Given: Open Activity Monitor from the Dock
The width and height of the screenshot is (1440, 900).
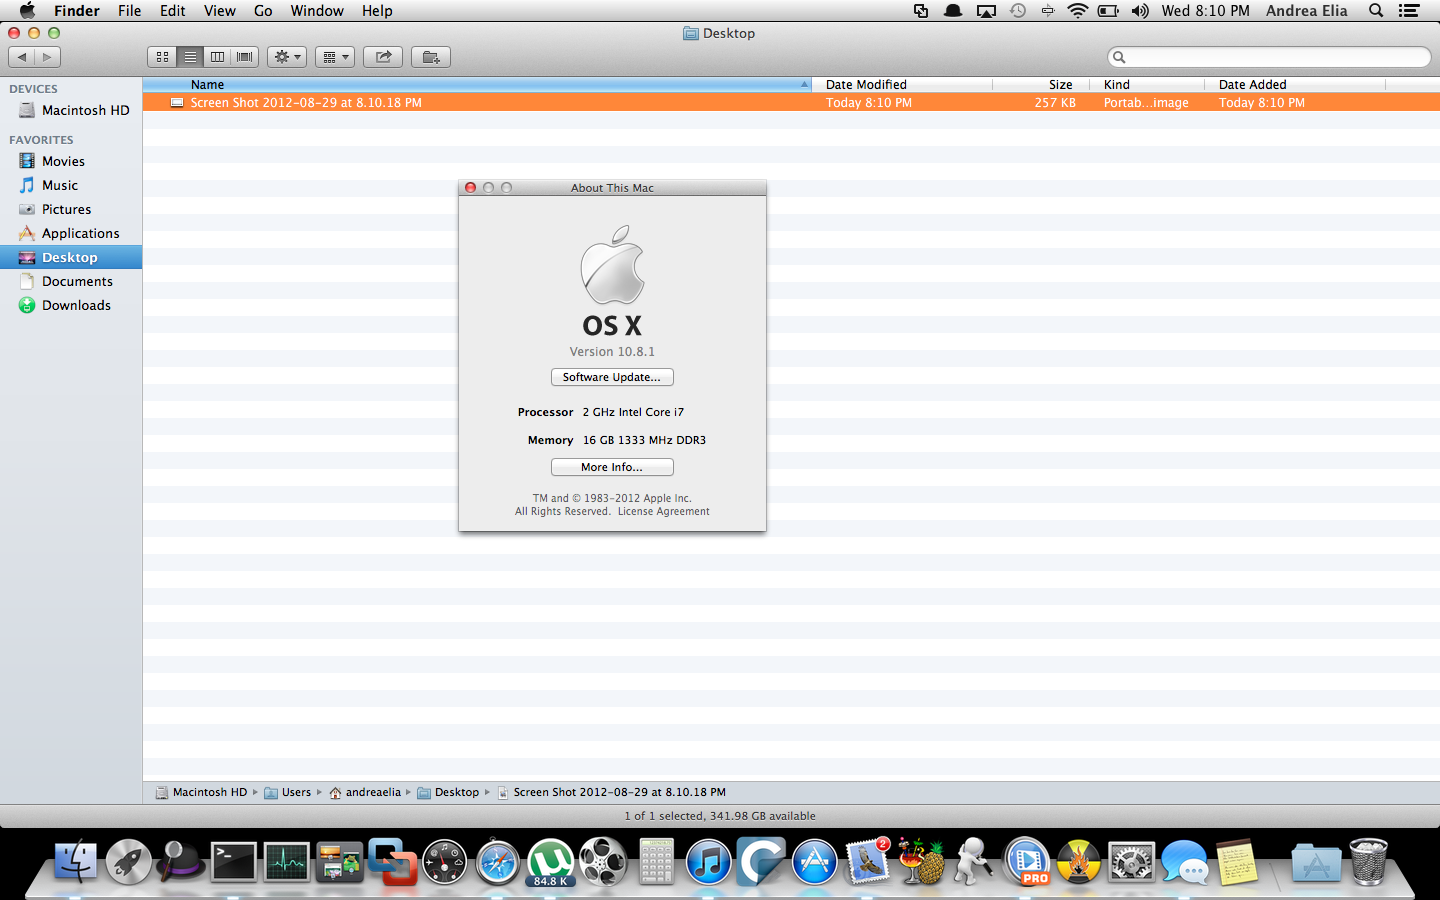Looking at the screenshot, I should [286, 861].
